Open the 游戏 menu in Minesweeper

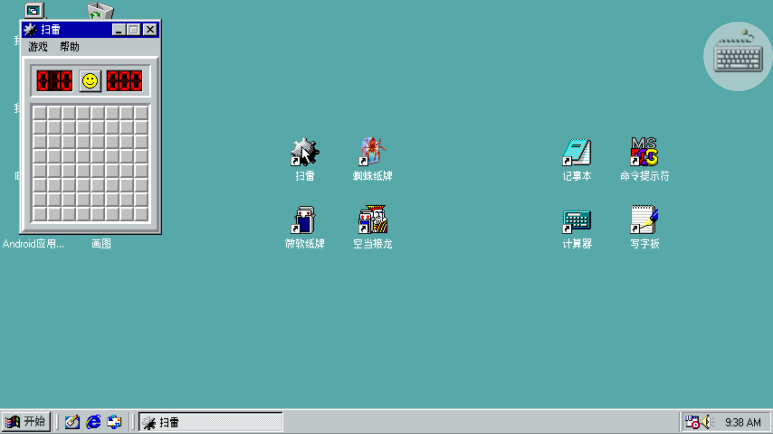point(38,47)
